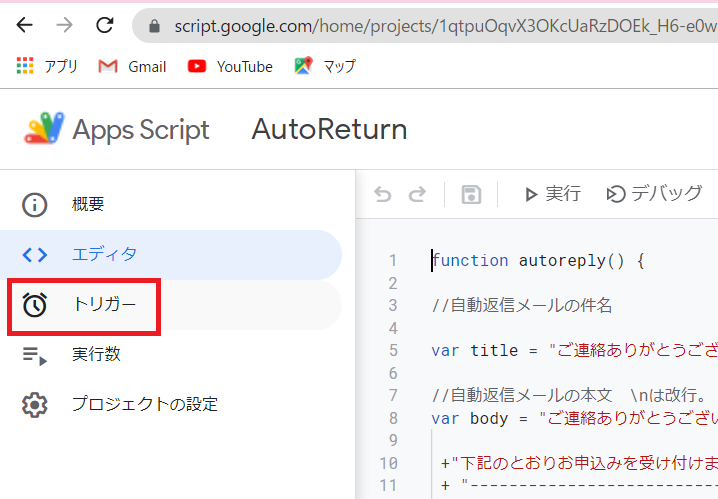This screenshot has height=499, width=718.
Task: Open the Gmail bookmark
Action: 132,67
